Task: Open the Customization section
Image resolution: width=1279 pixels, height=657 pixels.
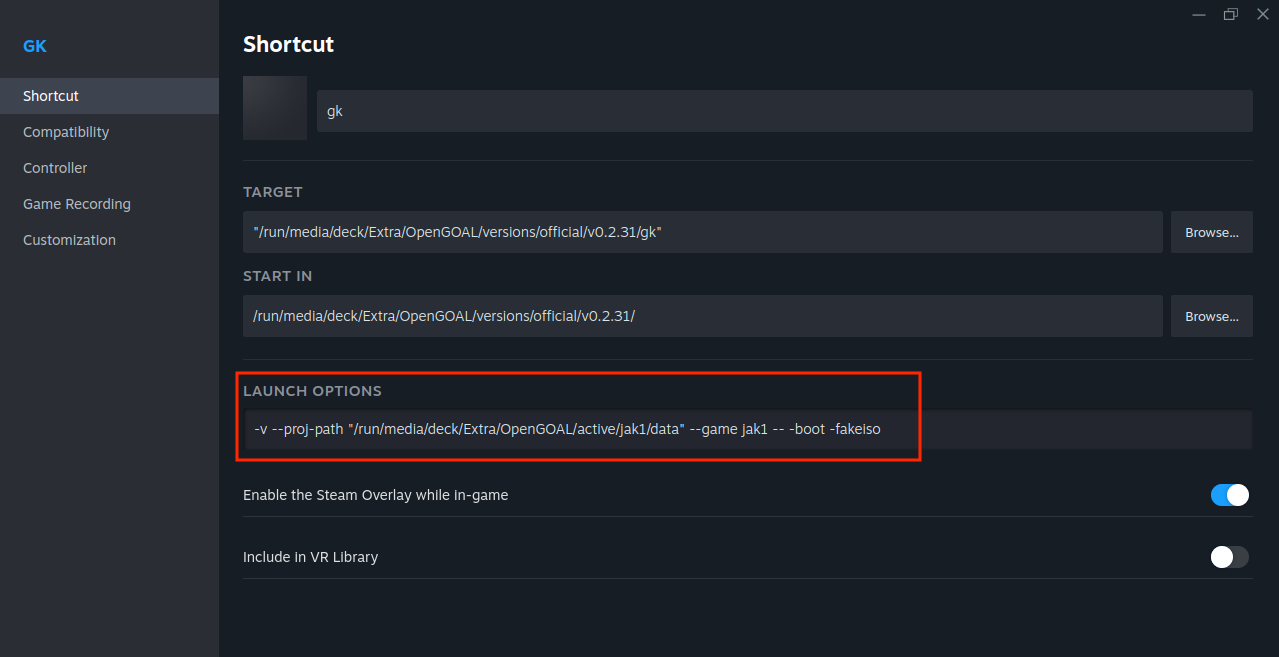Action: click(69, 240)
